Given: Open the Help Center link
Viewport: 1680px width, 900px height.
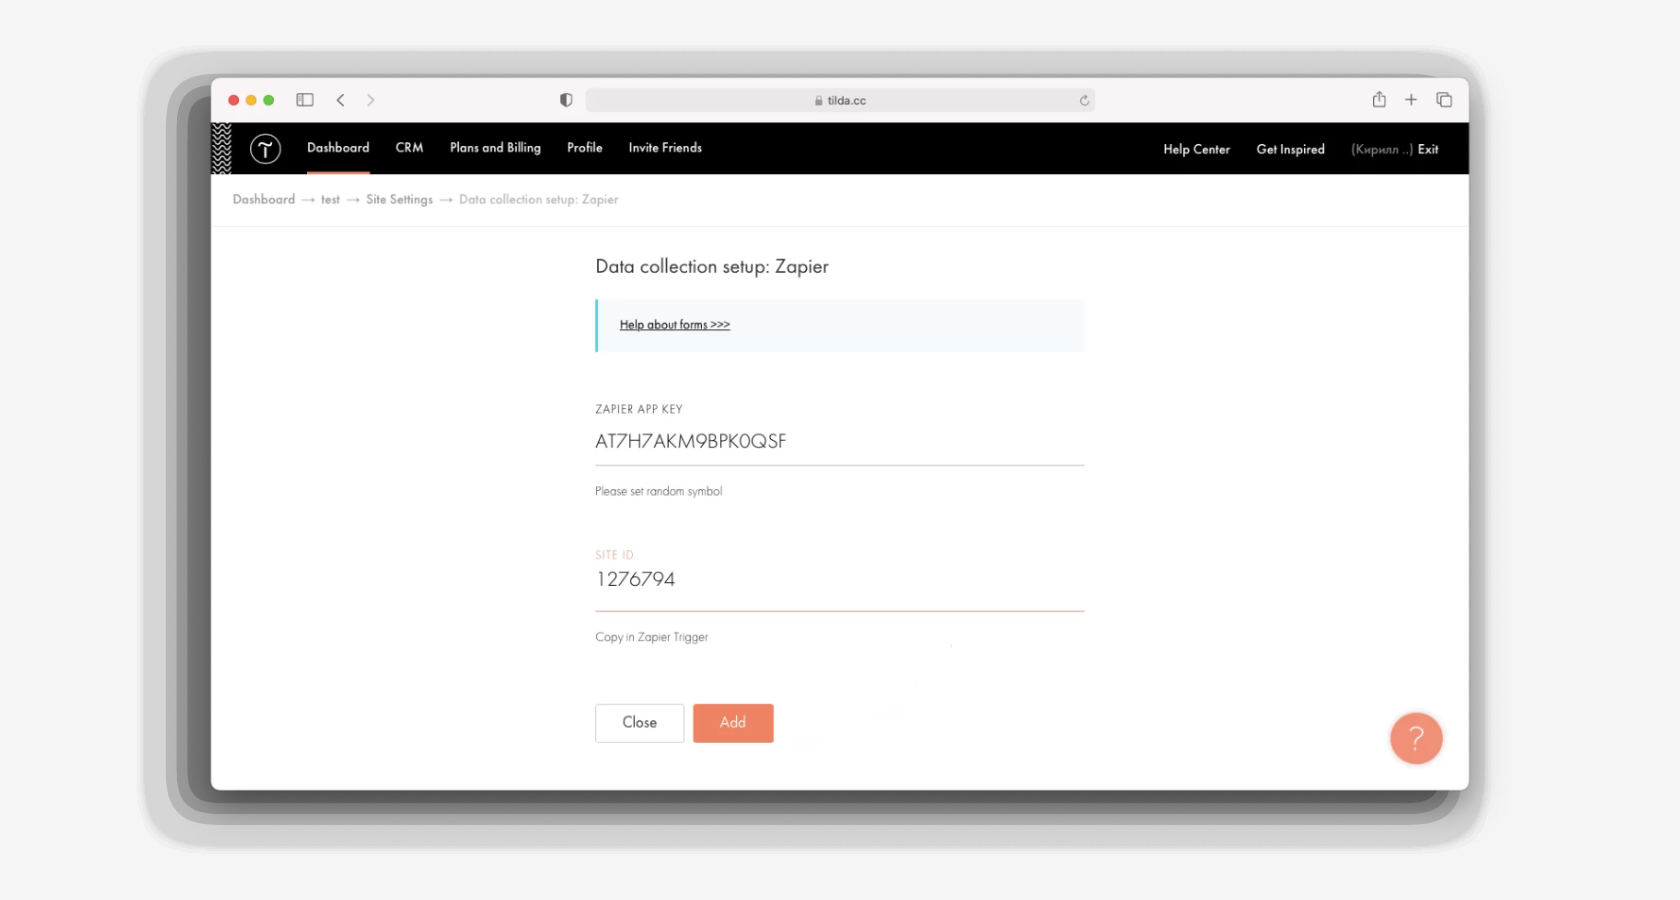Looking at the screenshot, I should click(1196, 149).
